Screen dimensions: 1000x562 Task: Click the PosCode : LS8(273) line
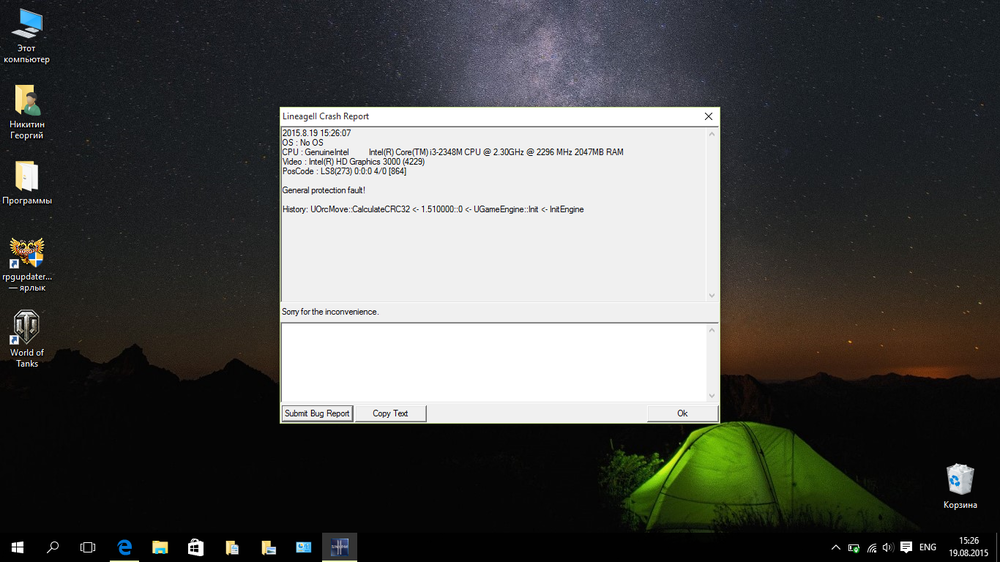tap(344, 172)
